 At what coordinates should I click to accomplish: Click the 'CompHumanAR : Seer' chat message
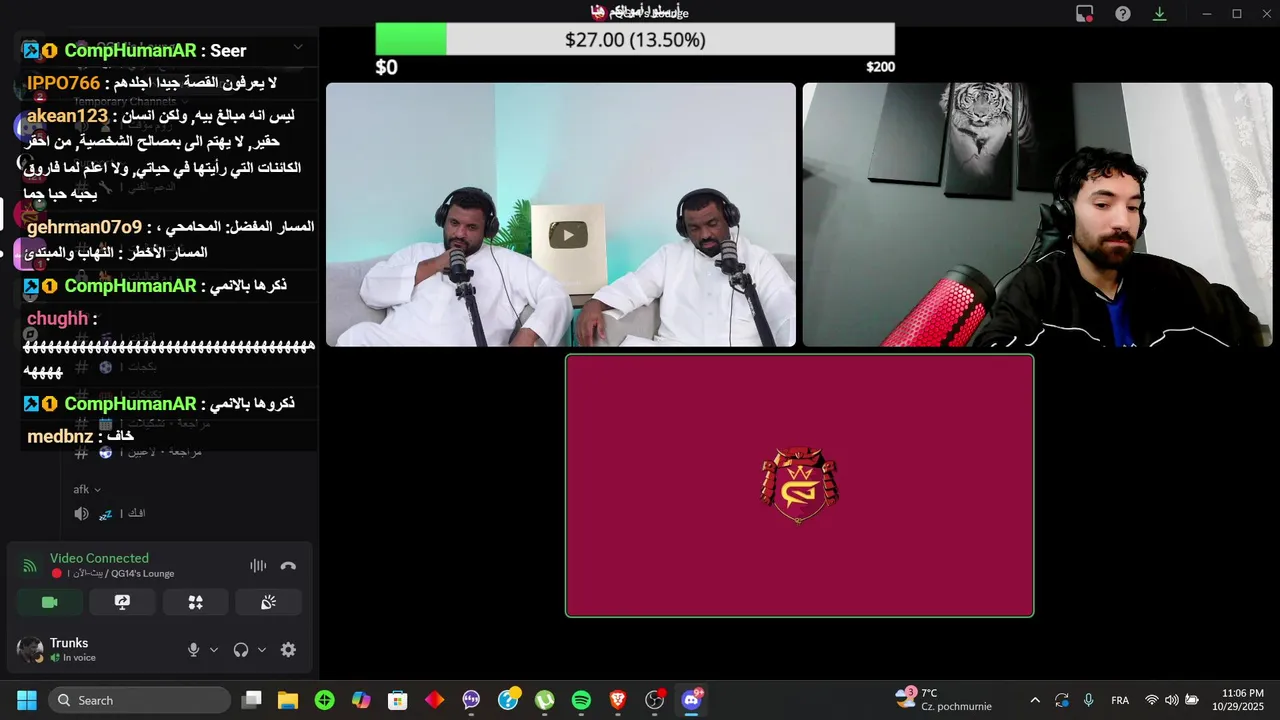pos(135,50)
